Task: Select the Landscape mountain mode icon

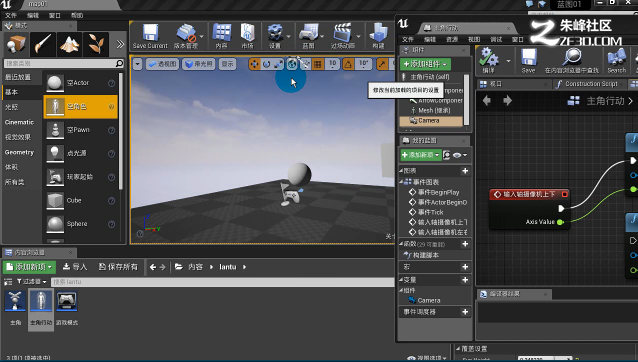Action: (69, 44)
